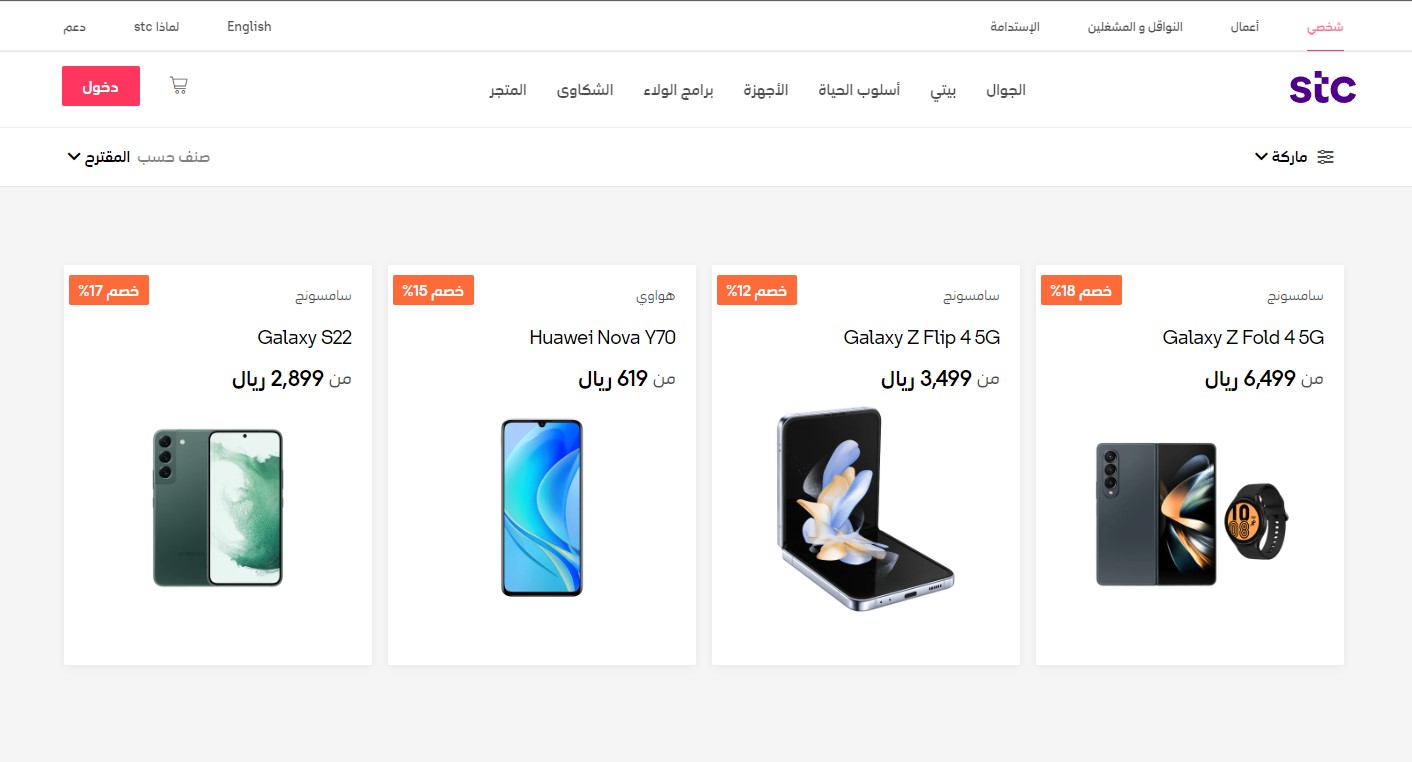The image size is (1412, 762).
Task: Expand the ماركة brand filter dropdown
Action: [x=1281, y=157]
